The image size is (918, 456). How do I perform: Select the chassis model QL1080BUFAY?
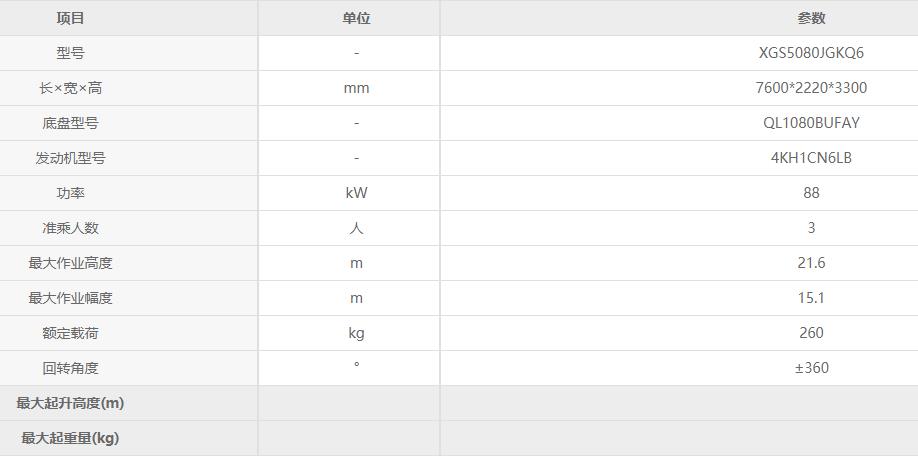tap(811, 123)
